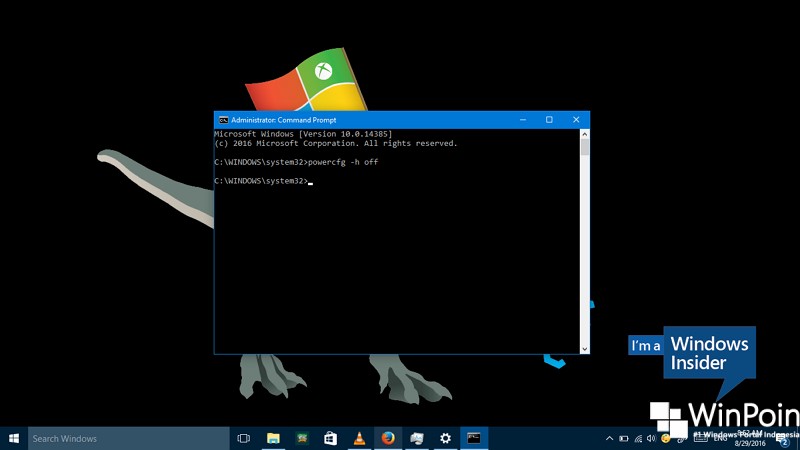Show hidden system tray icons

click(x=609, y=438)
